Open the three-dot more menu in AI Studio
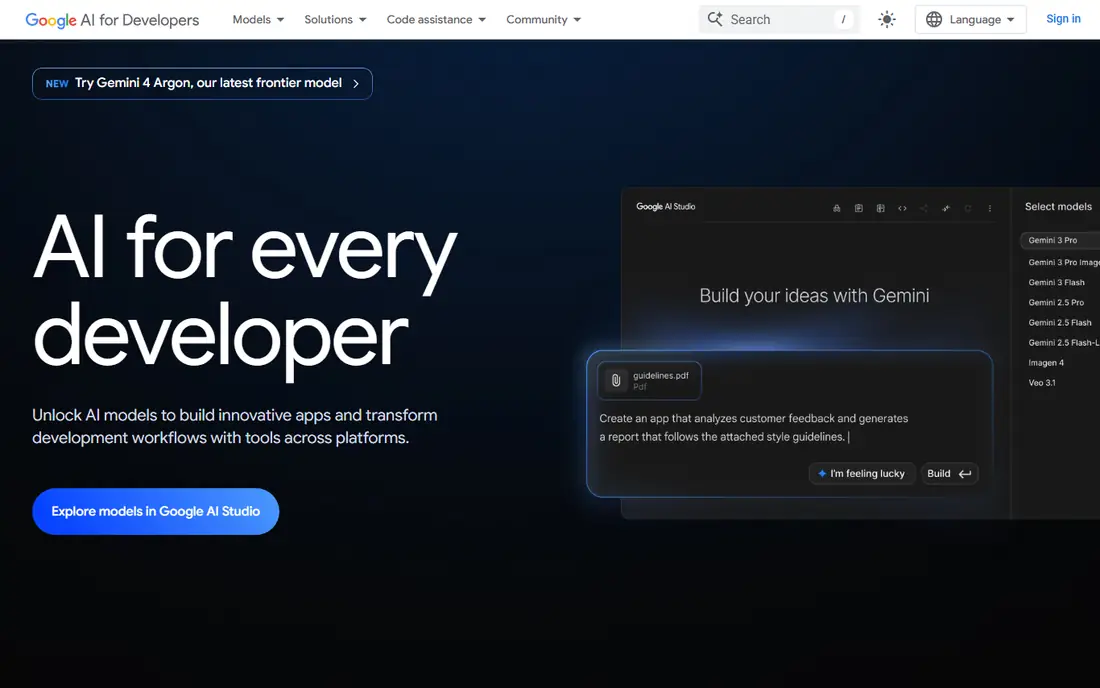Image resolution: width=1100 pixels, height=688 pixels. coord(990,208)
